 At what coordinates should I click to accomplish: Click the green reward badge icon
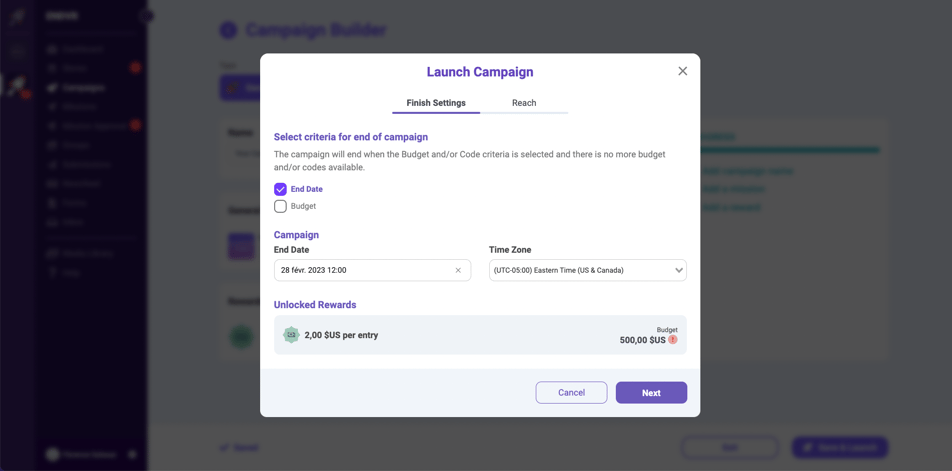coord(291,335)
